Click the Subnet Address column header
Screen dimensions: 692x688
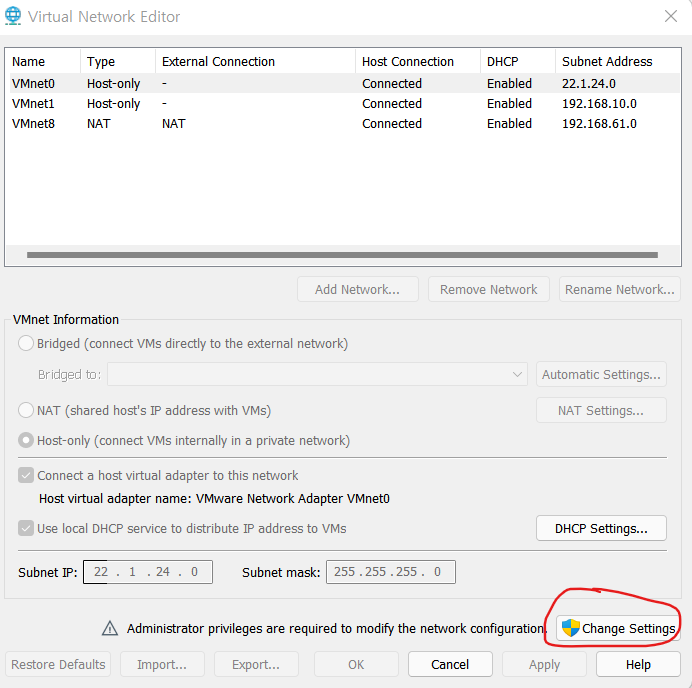coord(618,61)
